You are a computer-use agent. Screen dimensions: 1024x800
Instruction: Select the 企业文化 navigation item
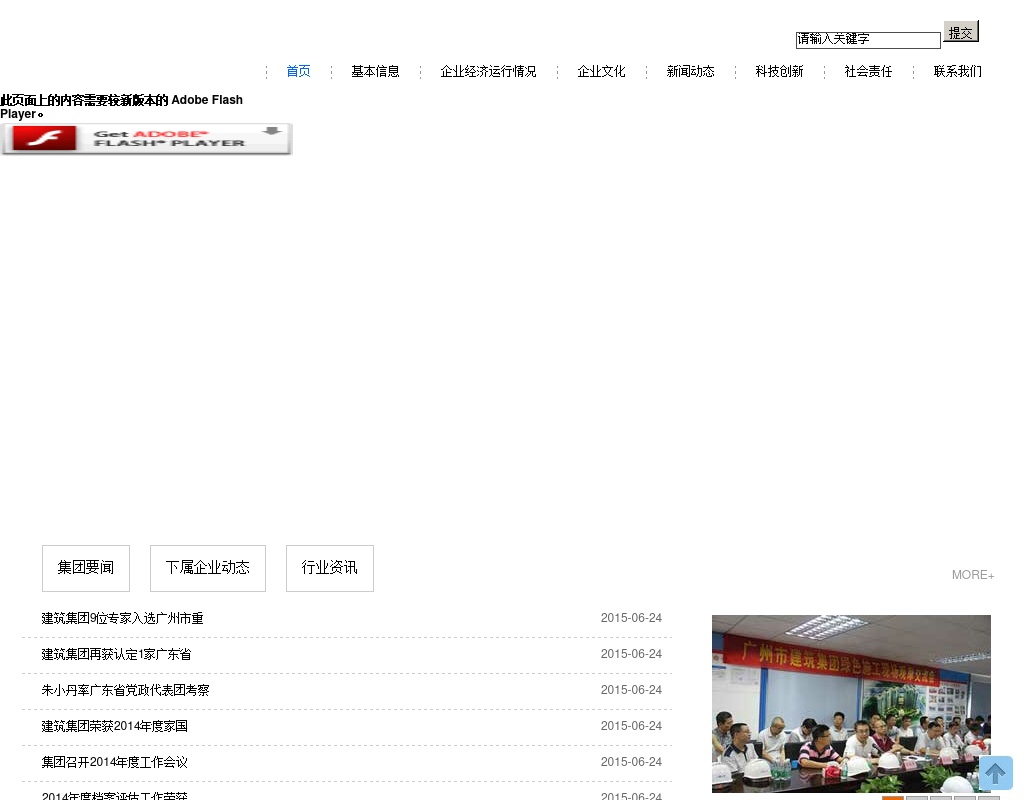(601, 72)
